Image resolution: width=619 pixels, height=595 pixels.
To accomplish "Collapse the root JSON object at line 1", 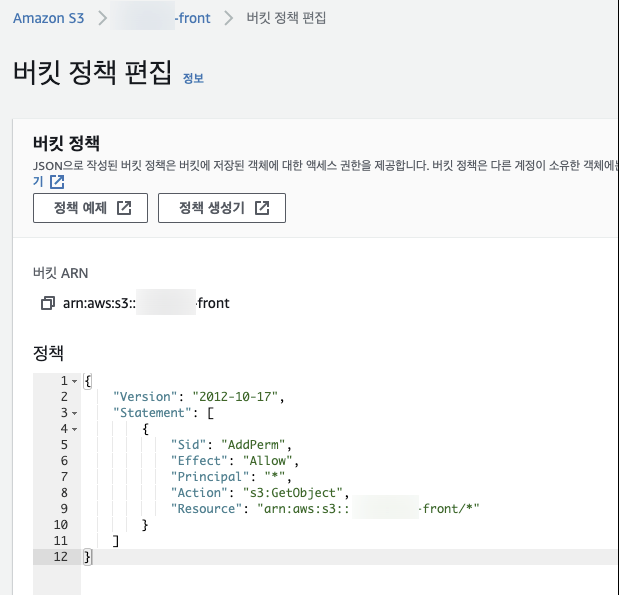I will click(74, 381).
